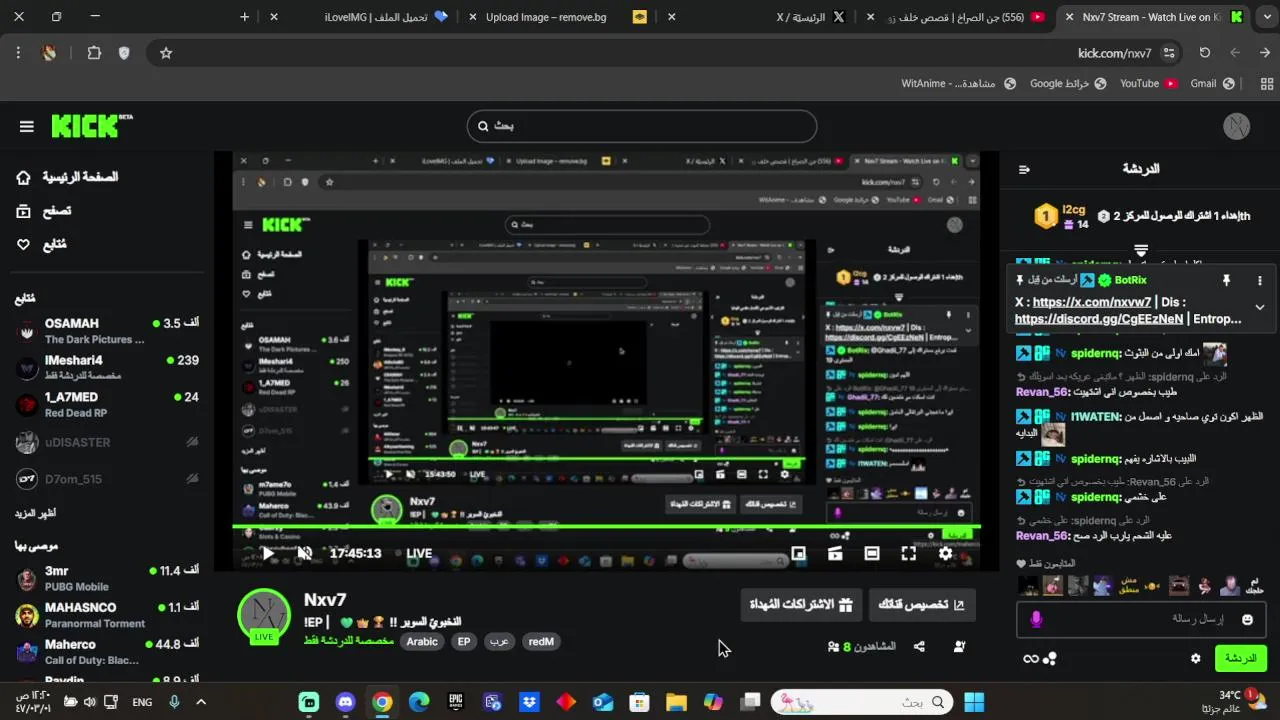Image resolution: width=1280 pixels, height=720 pixels.
Task: Open chat settings gear
Action: pos(1195,658)
